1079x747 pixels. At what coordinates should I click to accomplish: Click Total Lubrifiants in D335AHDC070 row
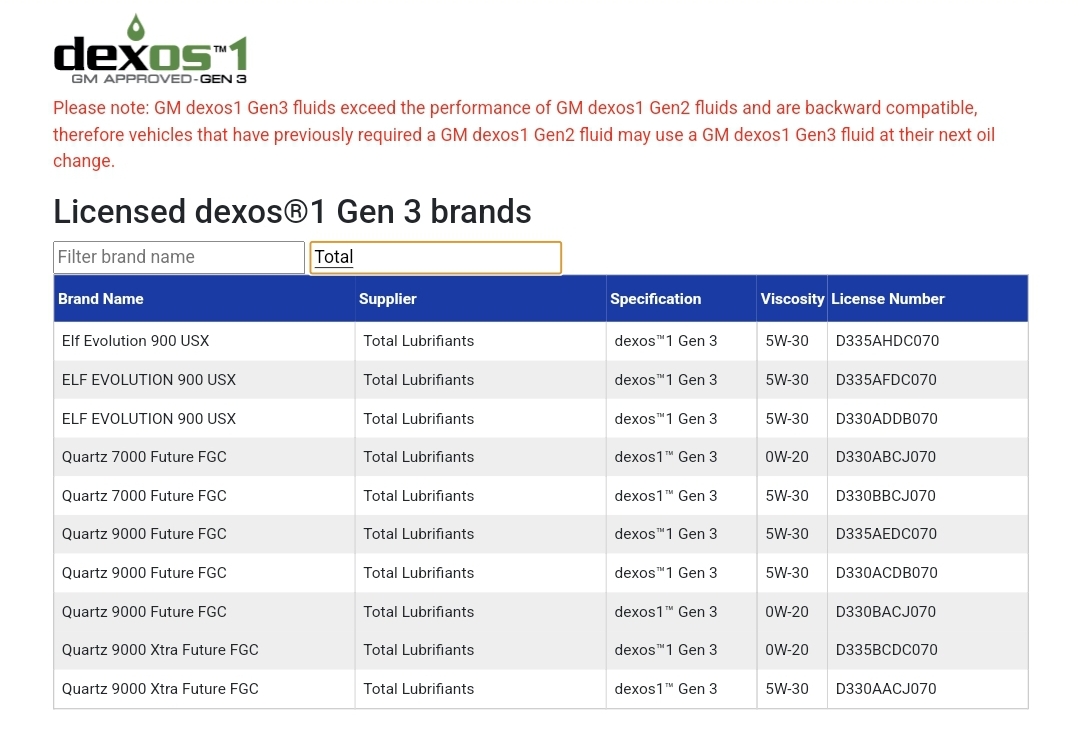pyautogui.click(x=418, y=341)
